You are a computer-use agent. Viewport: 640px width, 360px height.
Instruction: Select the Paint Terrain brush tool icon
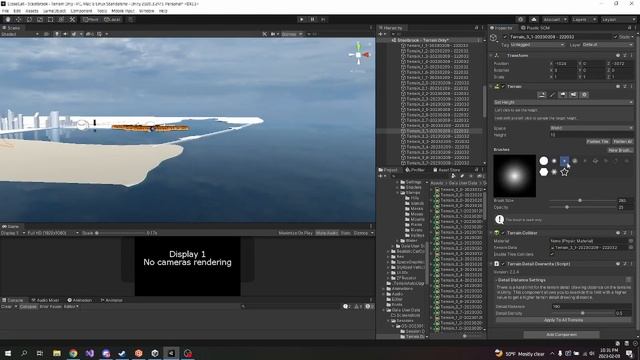pyautogui.click(x=552, y=95)
